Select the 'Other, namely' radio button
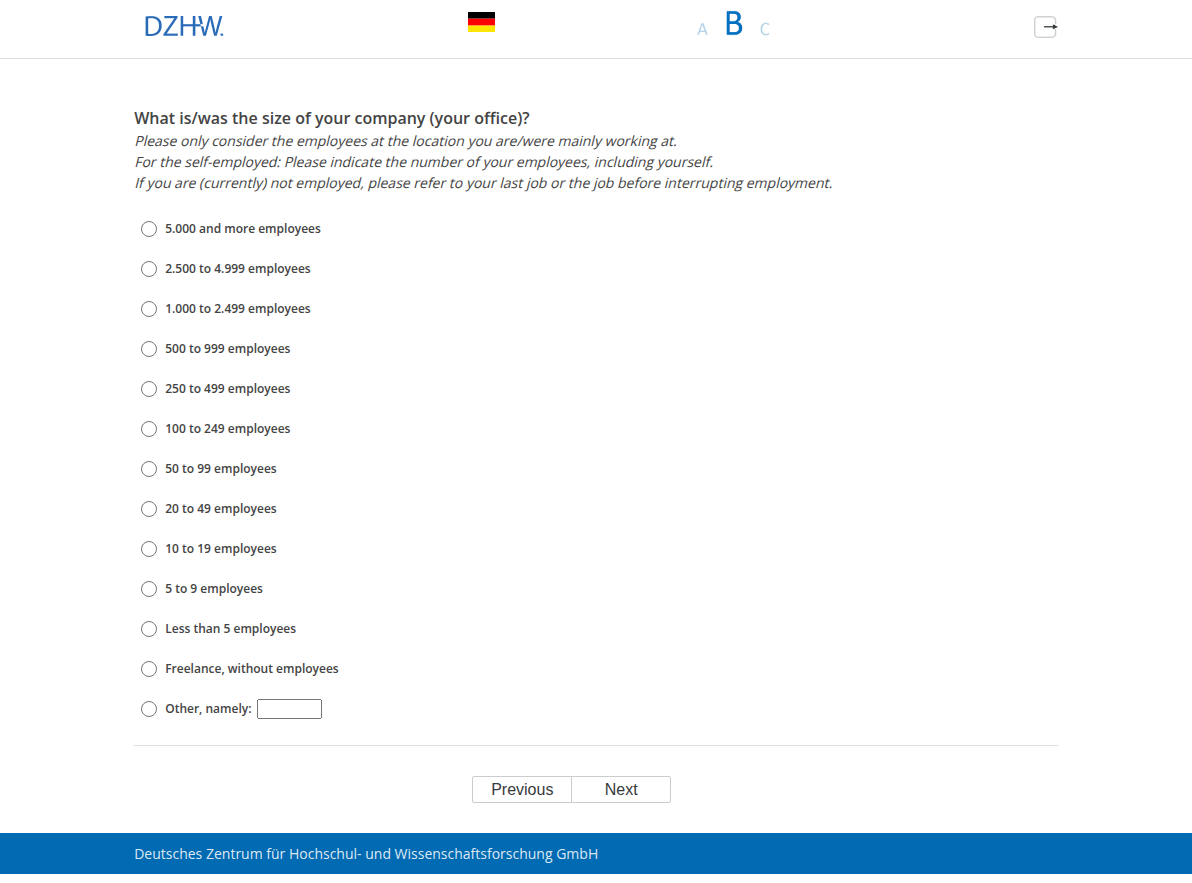 (149, 709)
